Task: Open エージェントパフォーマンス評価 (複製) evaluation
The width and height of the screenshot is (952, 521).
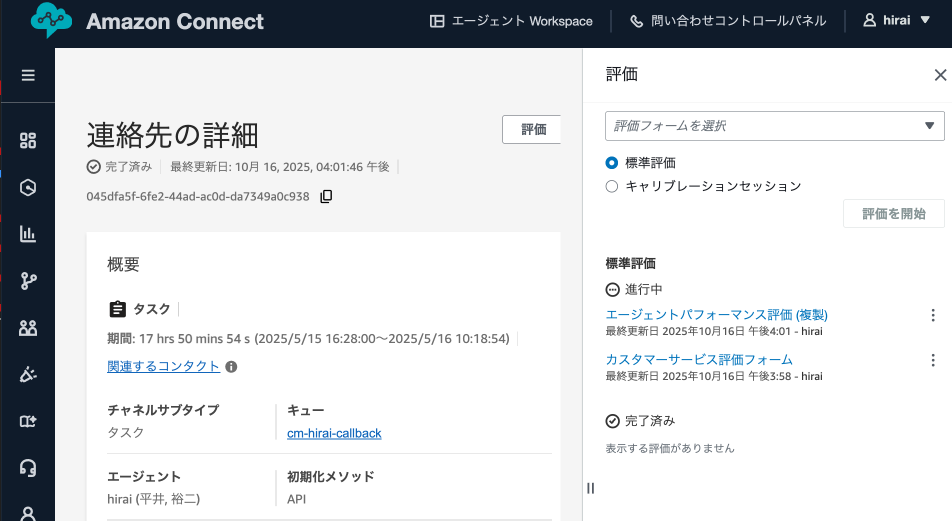Action: (716, 315)
